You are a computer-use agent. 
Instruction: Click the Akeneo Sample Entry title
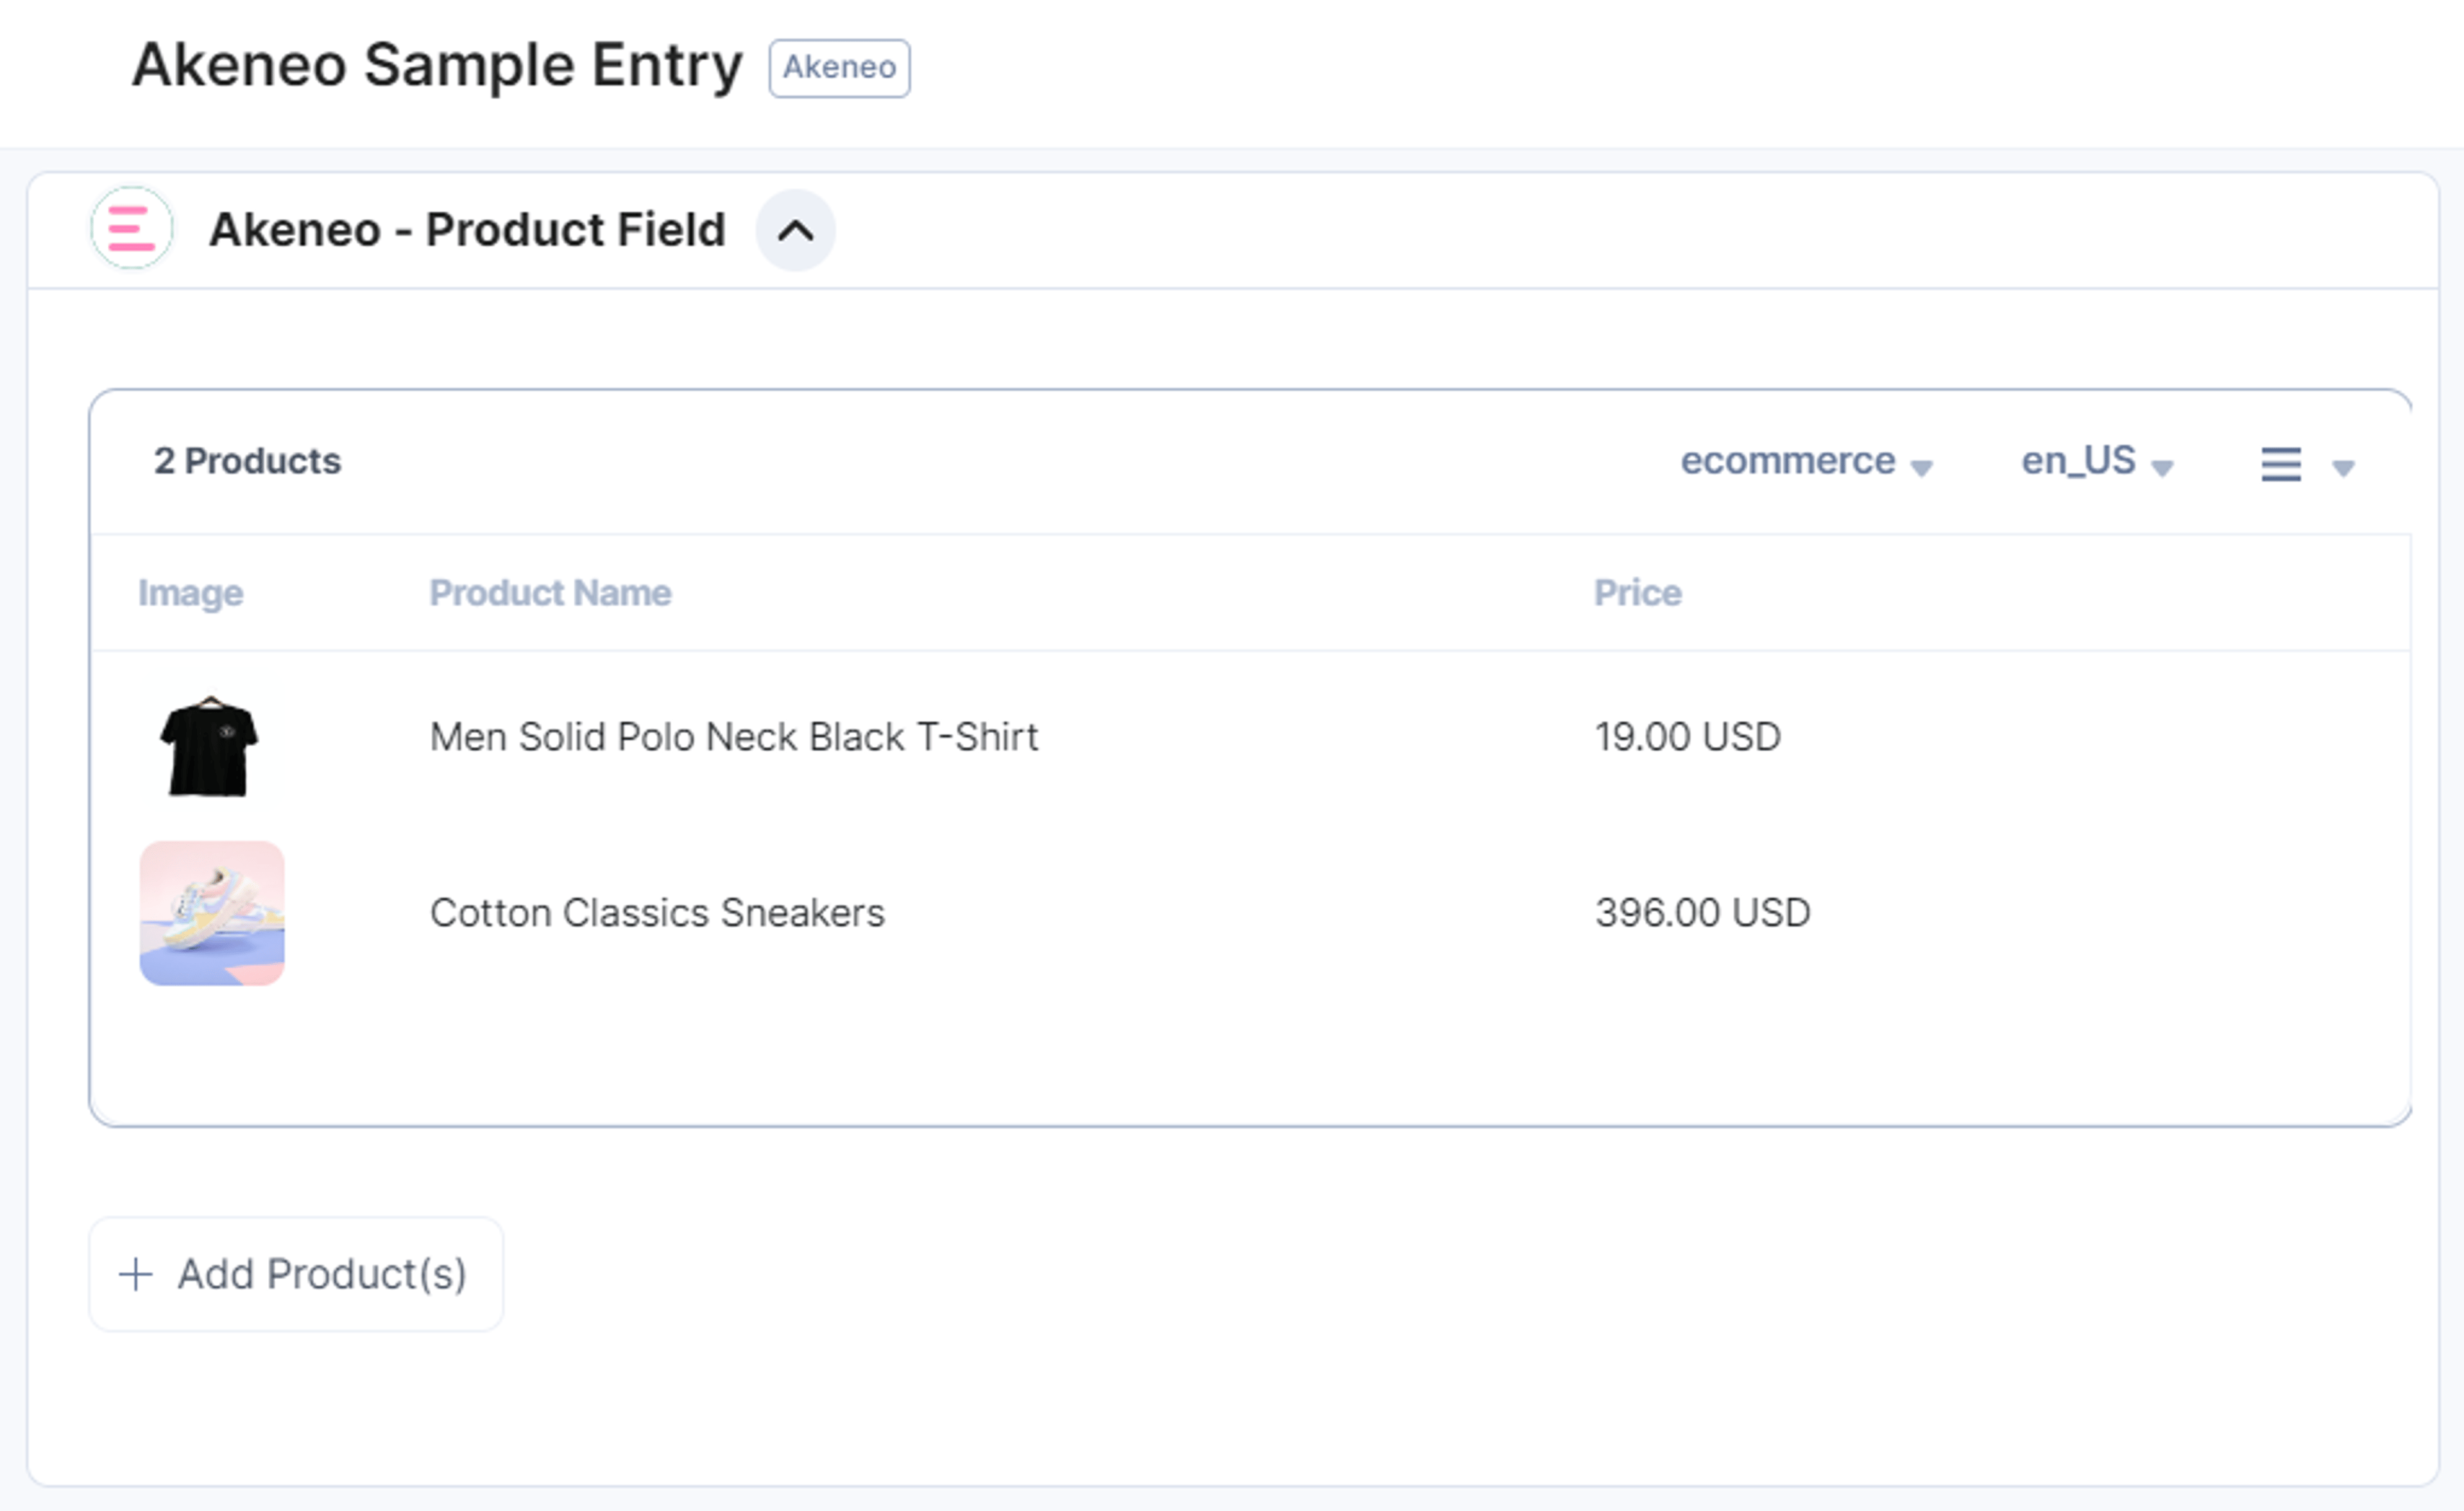437,66
